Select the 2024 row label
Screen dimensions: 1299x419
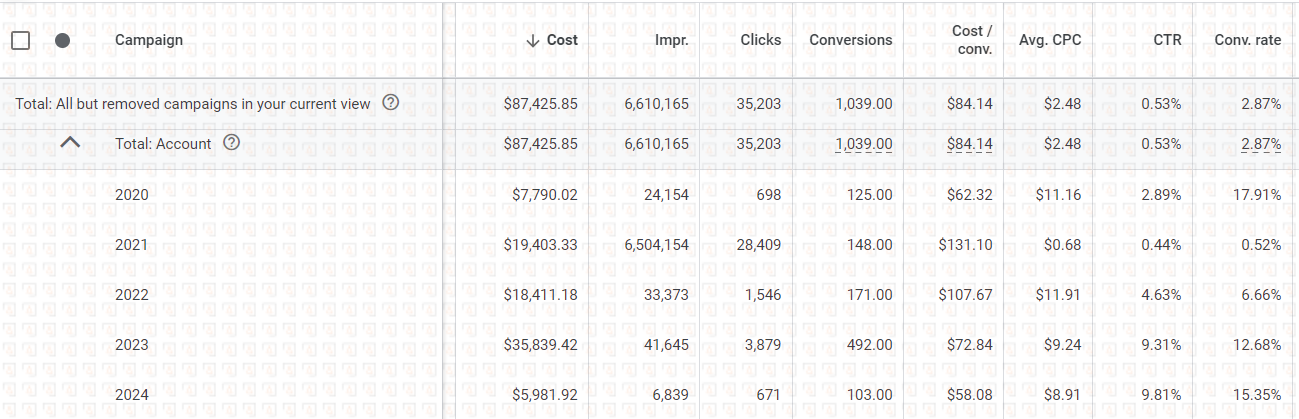[x=132, y=395]
